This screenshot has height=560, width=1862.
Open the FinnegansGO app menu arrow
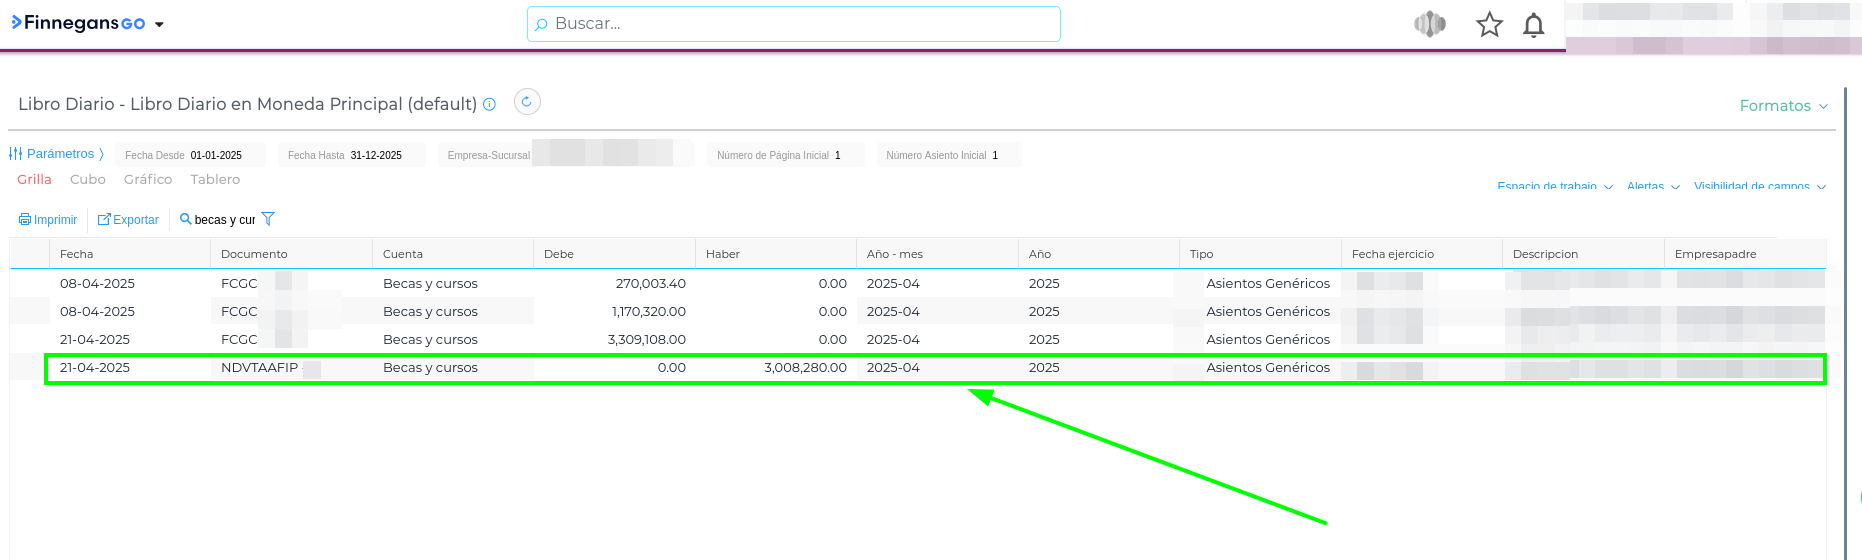click(x=159, y=24)
